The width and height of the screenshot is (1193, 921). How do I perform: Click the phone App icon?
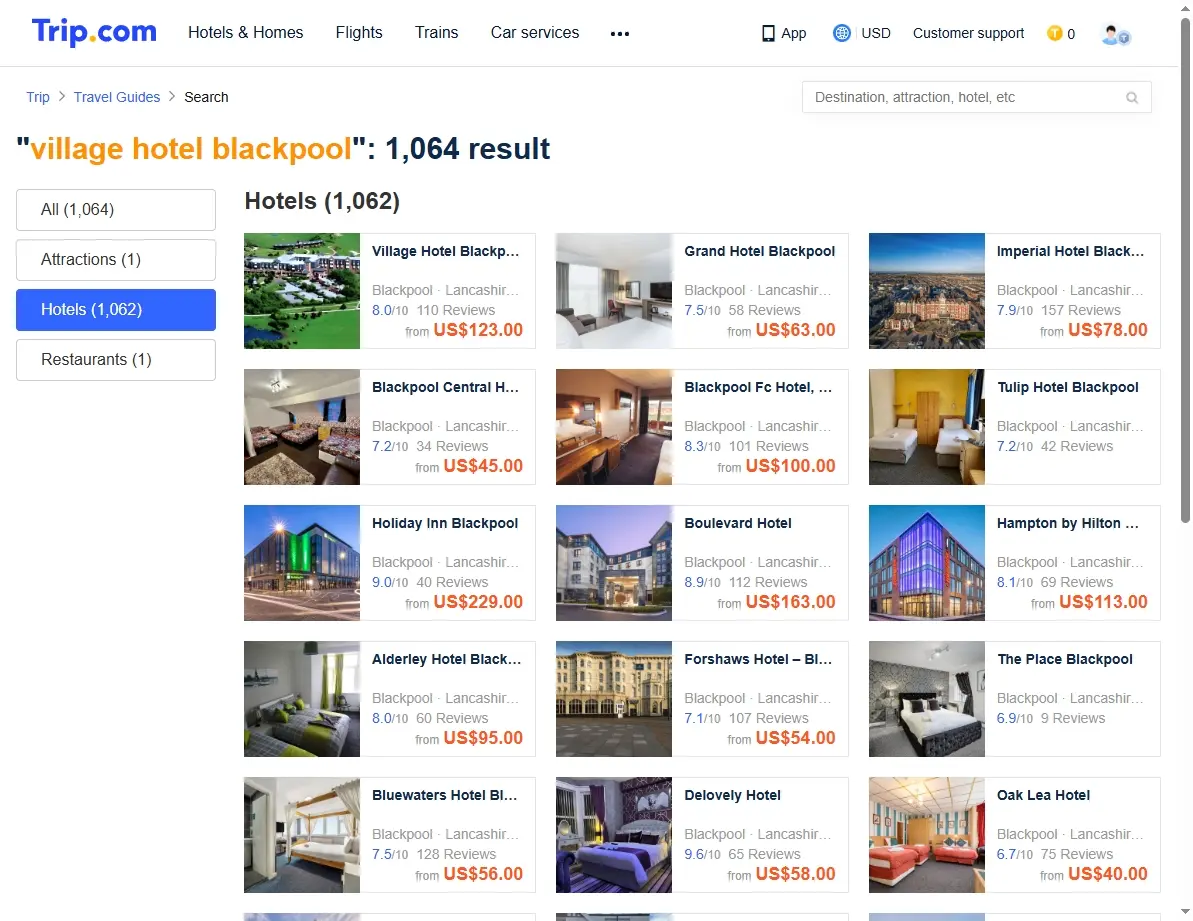pos(768,33)
